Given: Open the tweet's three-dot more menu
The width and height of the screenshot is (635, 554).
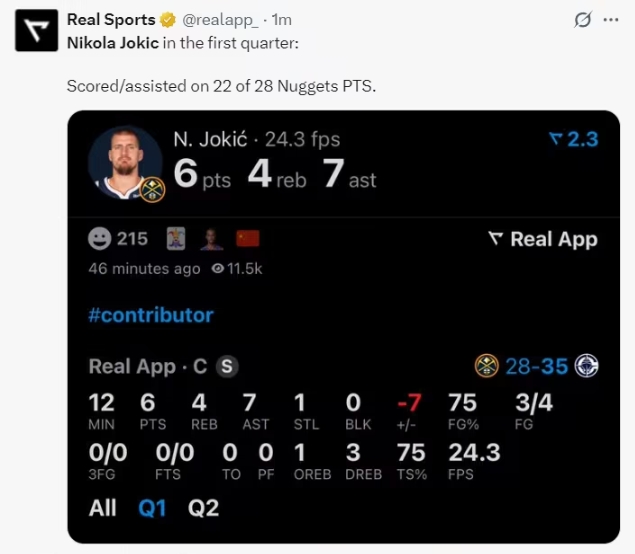Looking at the screenshot, I should click(x=610, y=20).
